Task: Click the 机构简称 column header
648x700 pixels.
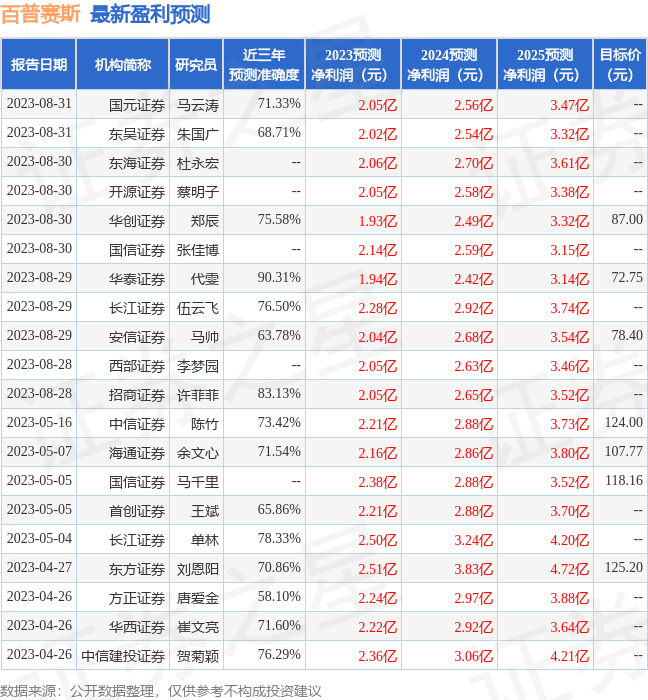Action: (x=123, y=65)
